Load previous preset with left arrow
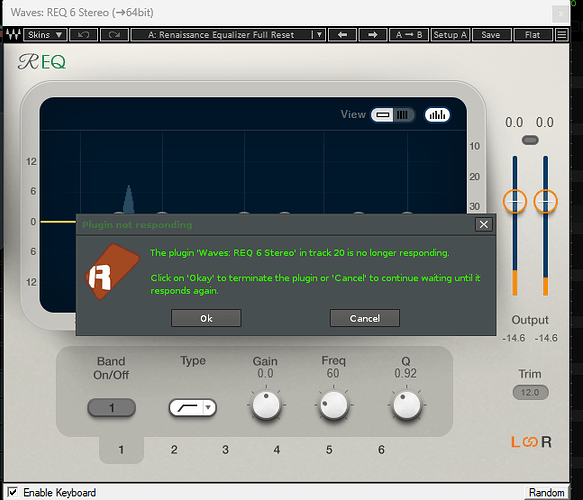The width and height of the screenshot is (583, 500). pos(342,35)
